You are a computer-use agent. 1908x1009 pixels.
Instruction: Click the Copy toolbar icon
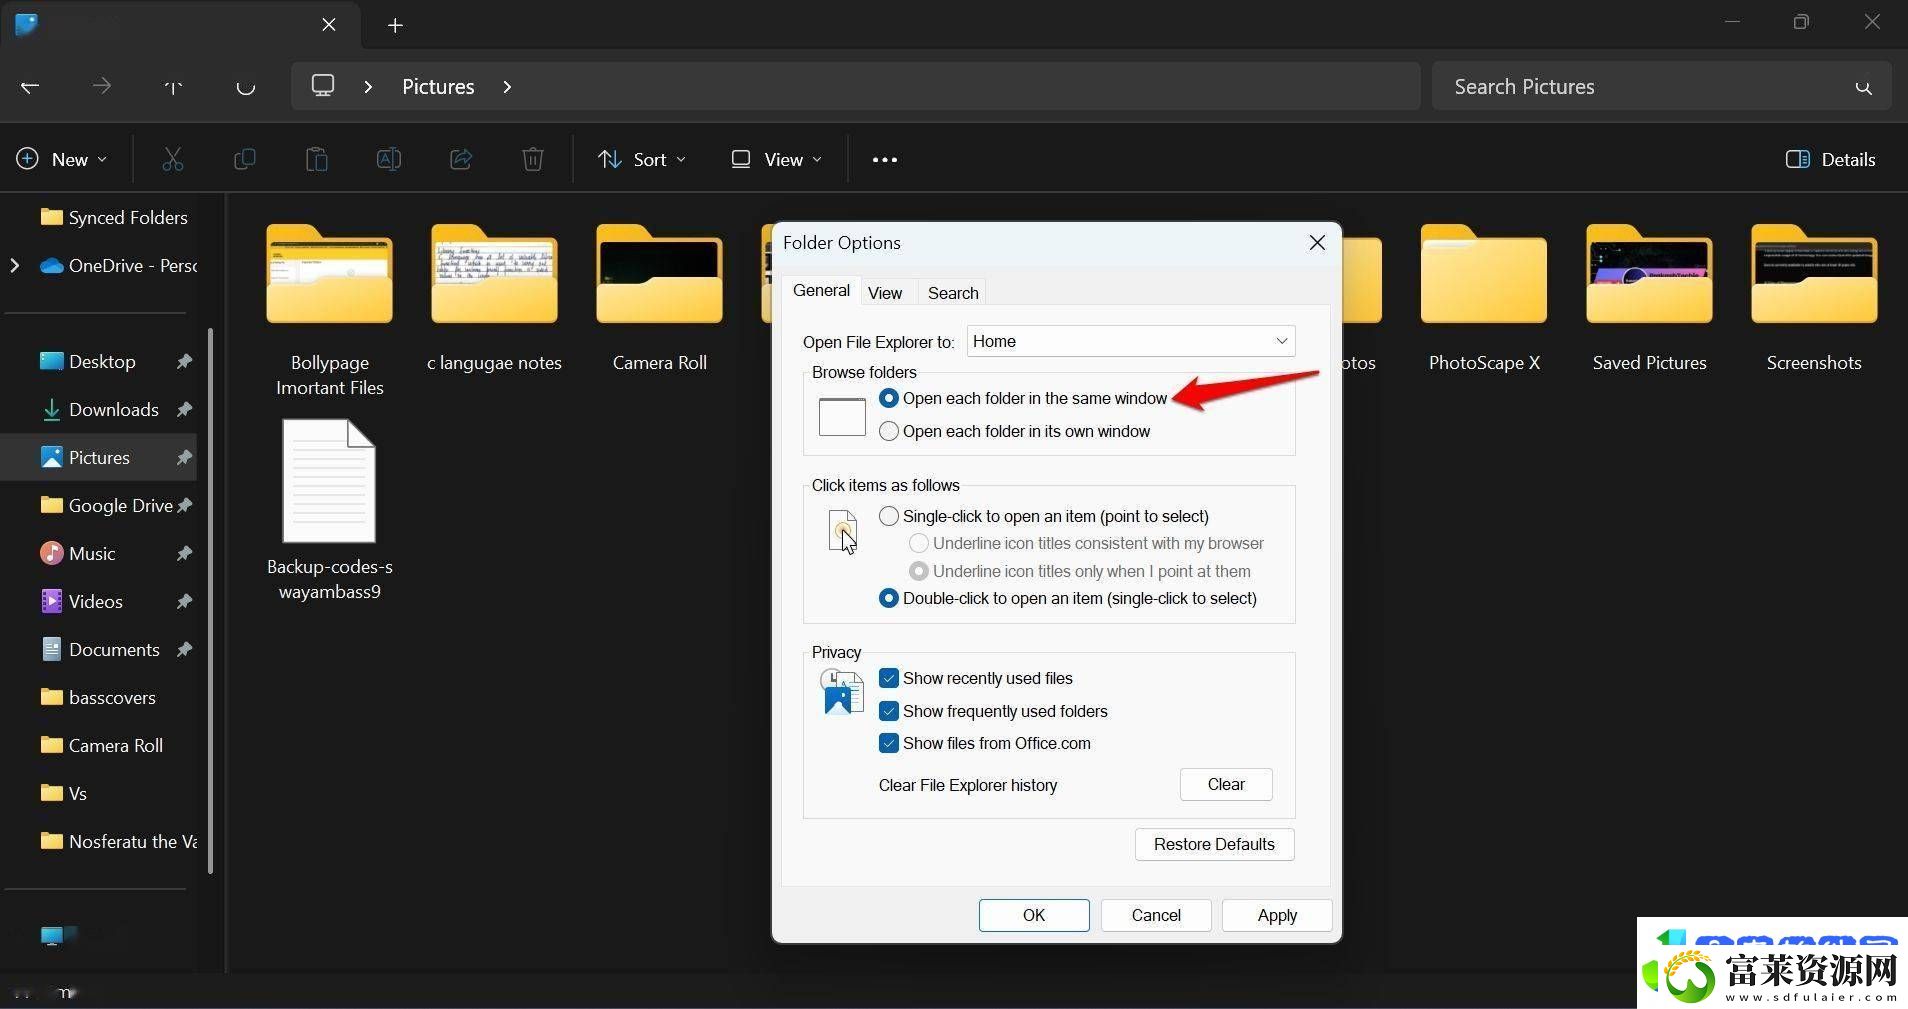click(244, 159)
